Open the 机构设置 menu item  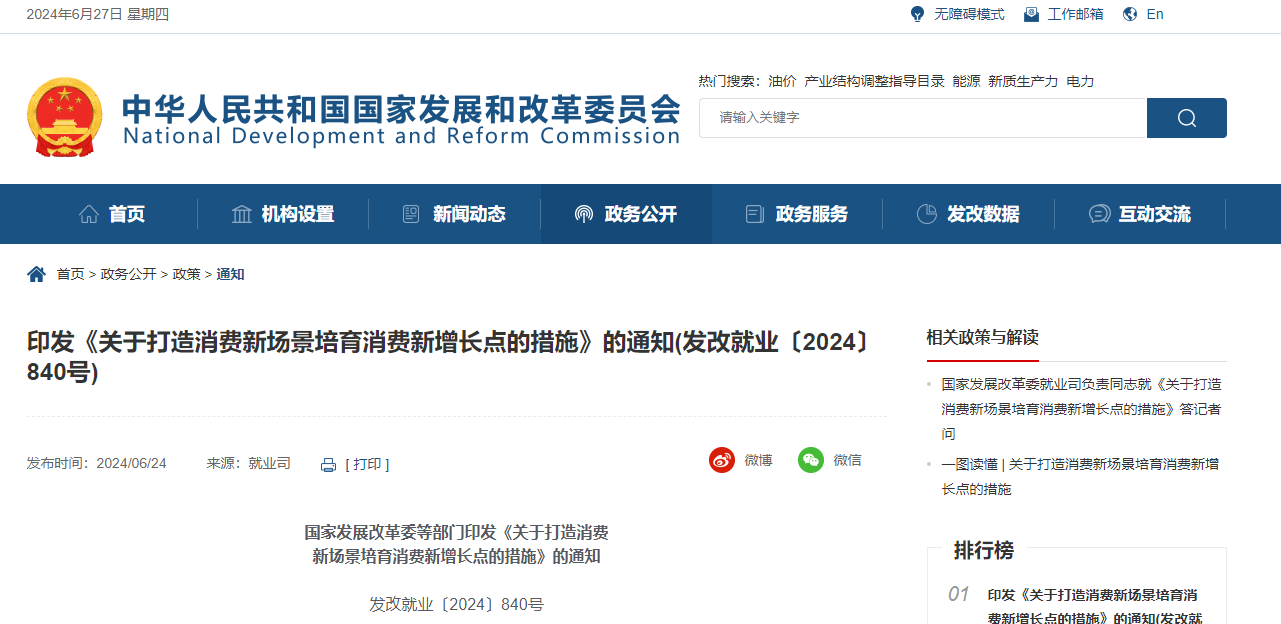click(298, 214)
